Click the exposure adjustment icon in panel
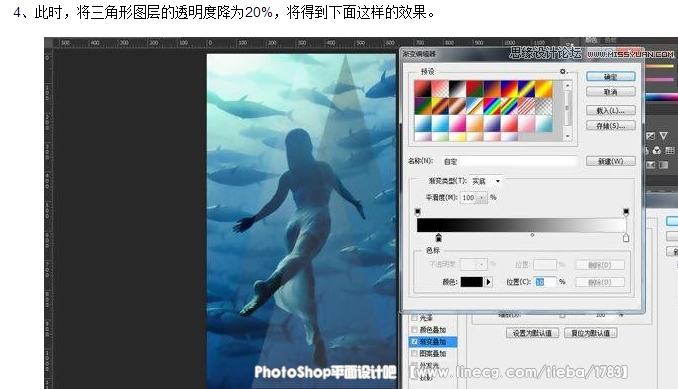678x389 pixels. 650,136
